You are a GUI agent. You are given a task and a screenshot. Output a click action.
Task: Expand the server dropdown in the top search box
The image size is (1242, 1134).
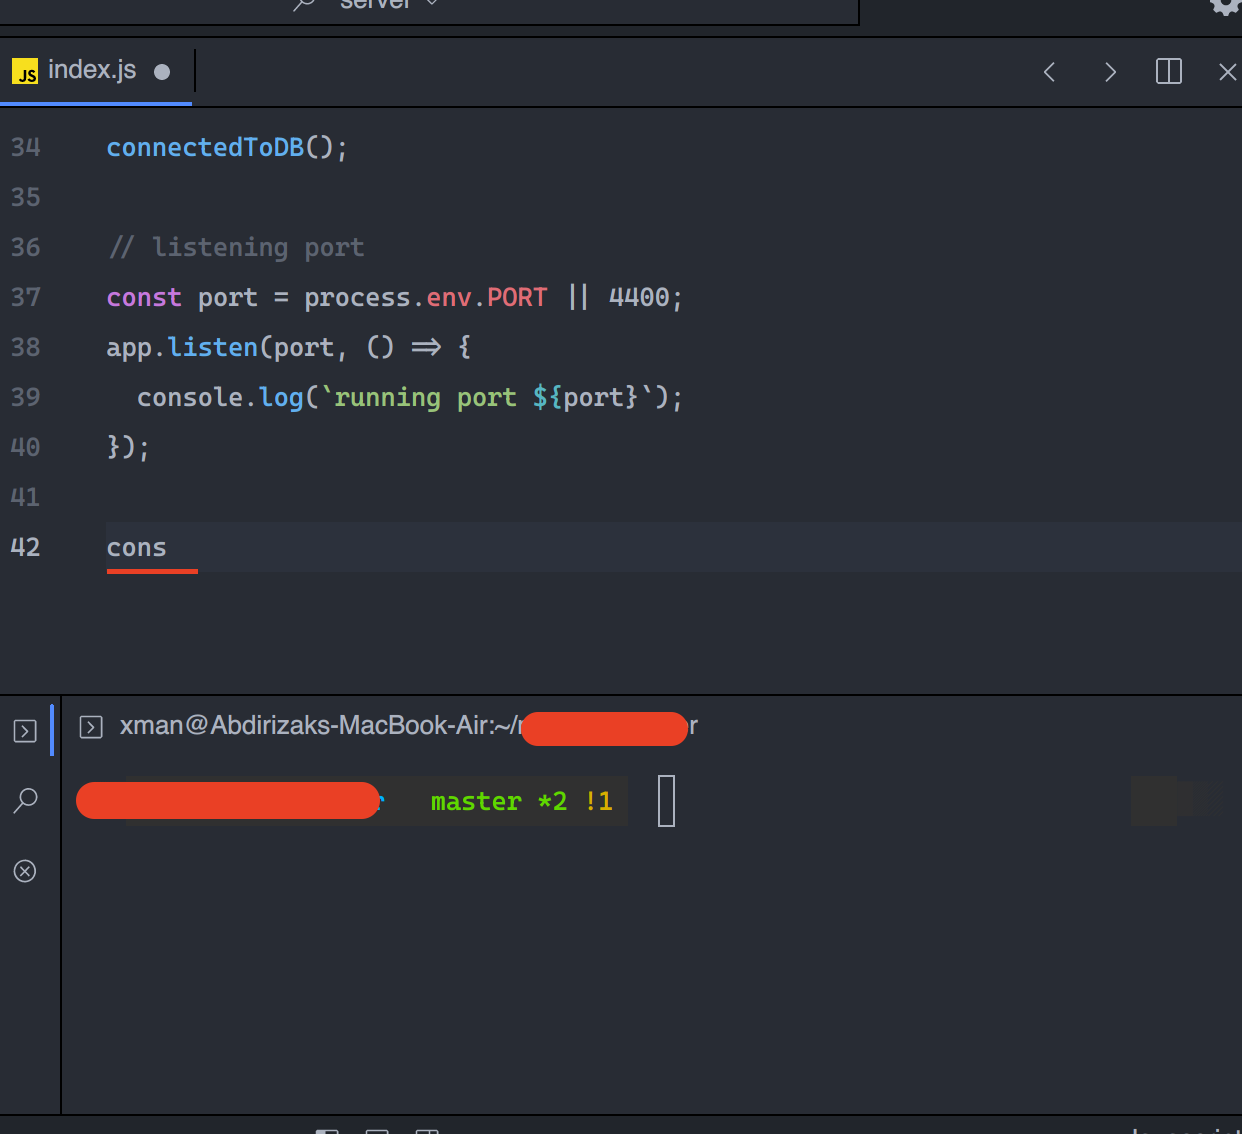click(432, 5)
